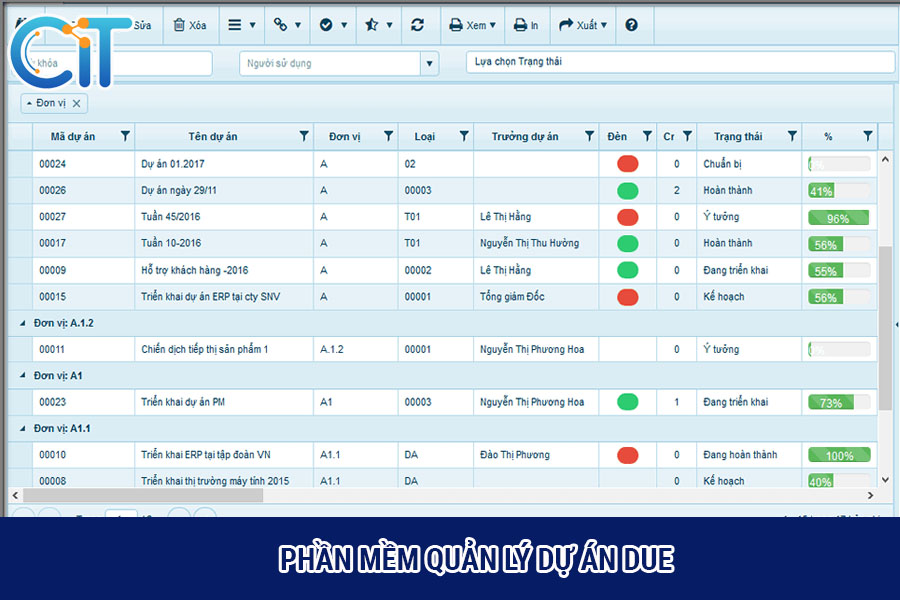Image resolution: width=900 pixels, height=600 pixels.
Task: Open help with the question mark icon
Action: point(631,25)
